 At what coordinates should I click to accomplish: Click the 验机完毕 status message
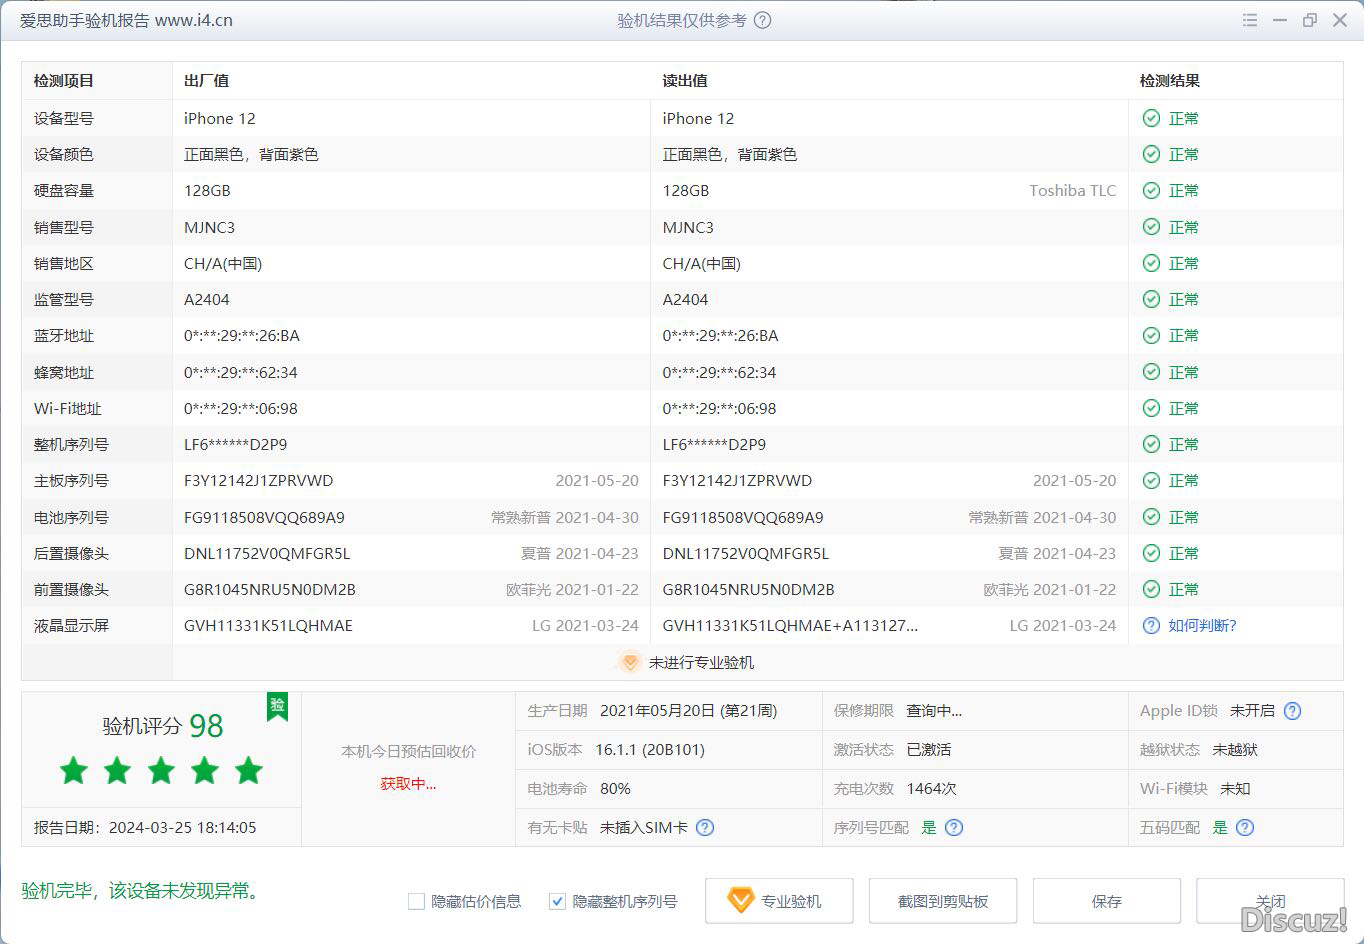tap(143, 890)
